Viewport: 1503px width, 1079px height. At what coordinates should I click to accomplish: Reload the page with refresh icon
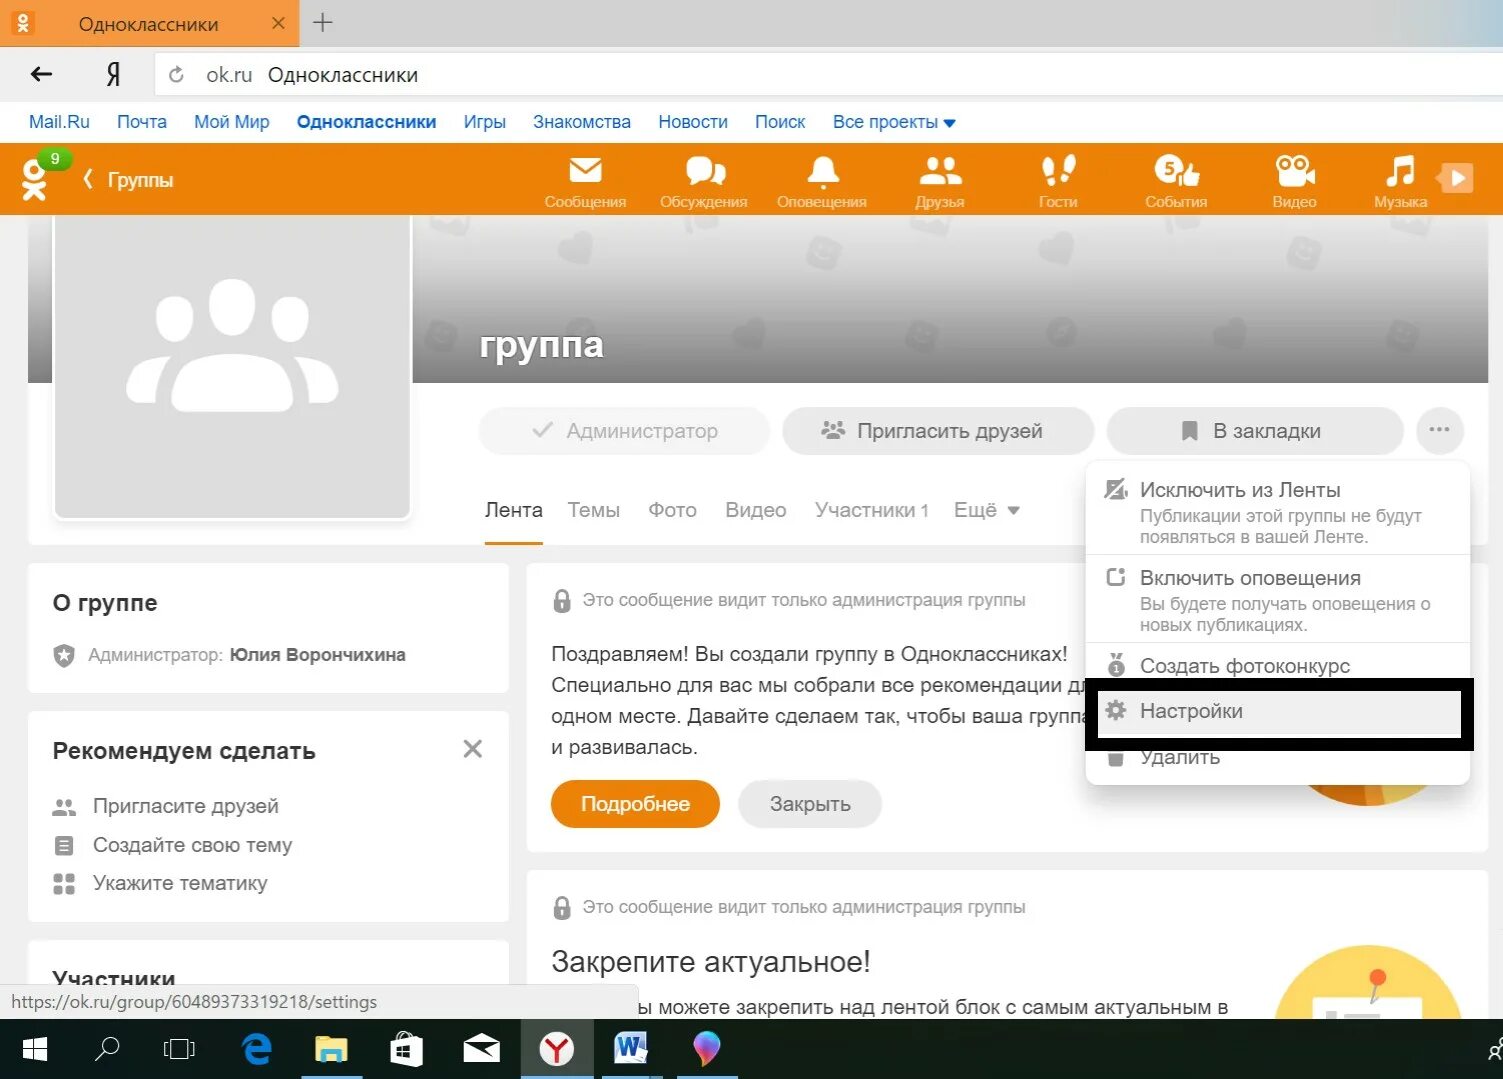point(176,75)
